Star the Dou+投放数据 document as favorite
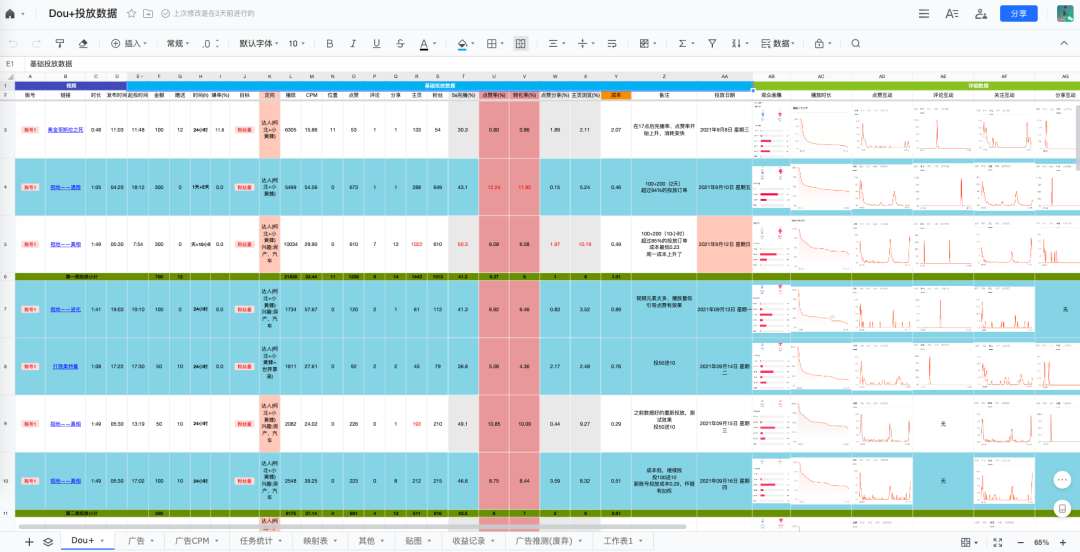 pyautogui.click(x=132, y=14)
